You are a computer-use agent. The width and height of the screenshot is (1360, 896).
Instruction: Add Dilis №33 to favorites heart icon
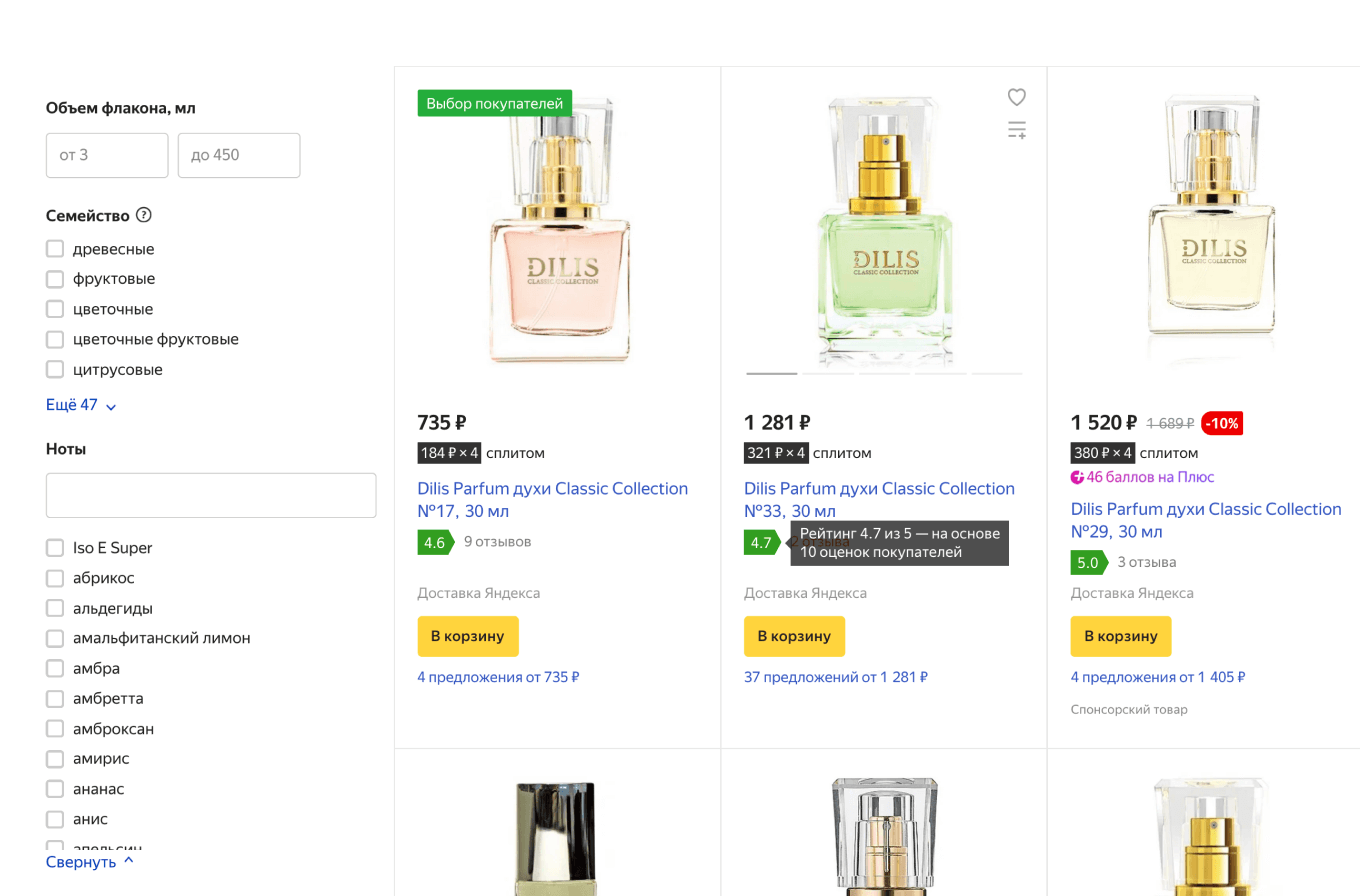click(x=1016, y=97)
